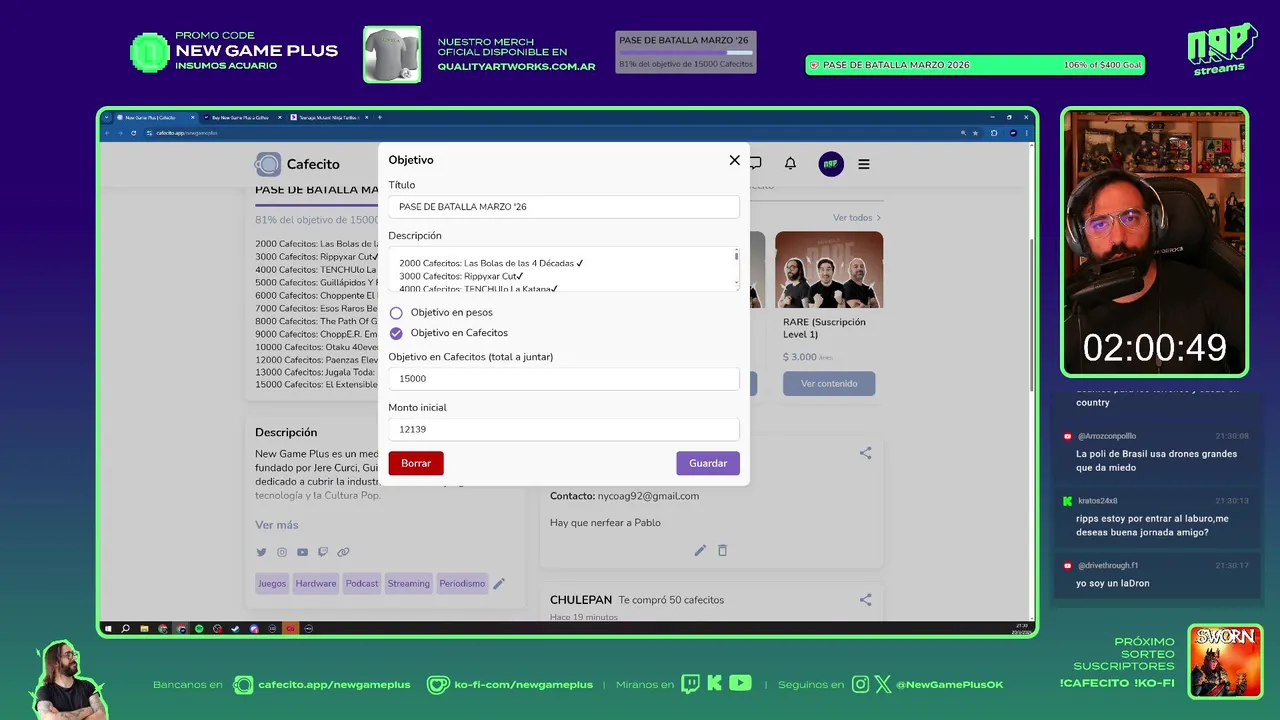Select the Streaming tag
Viewport: 1280px width, 720px height.
pos(409,583)
